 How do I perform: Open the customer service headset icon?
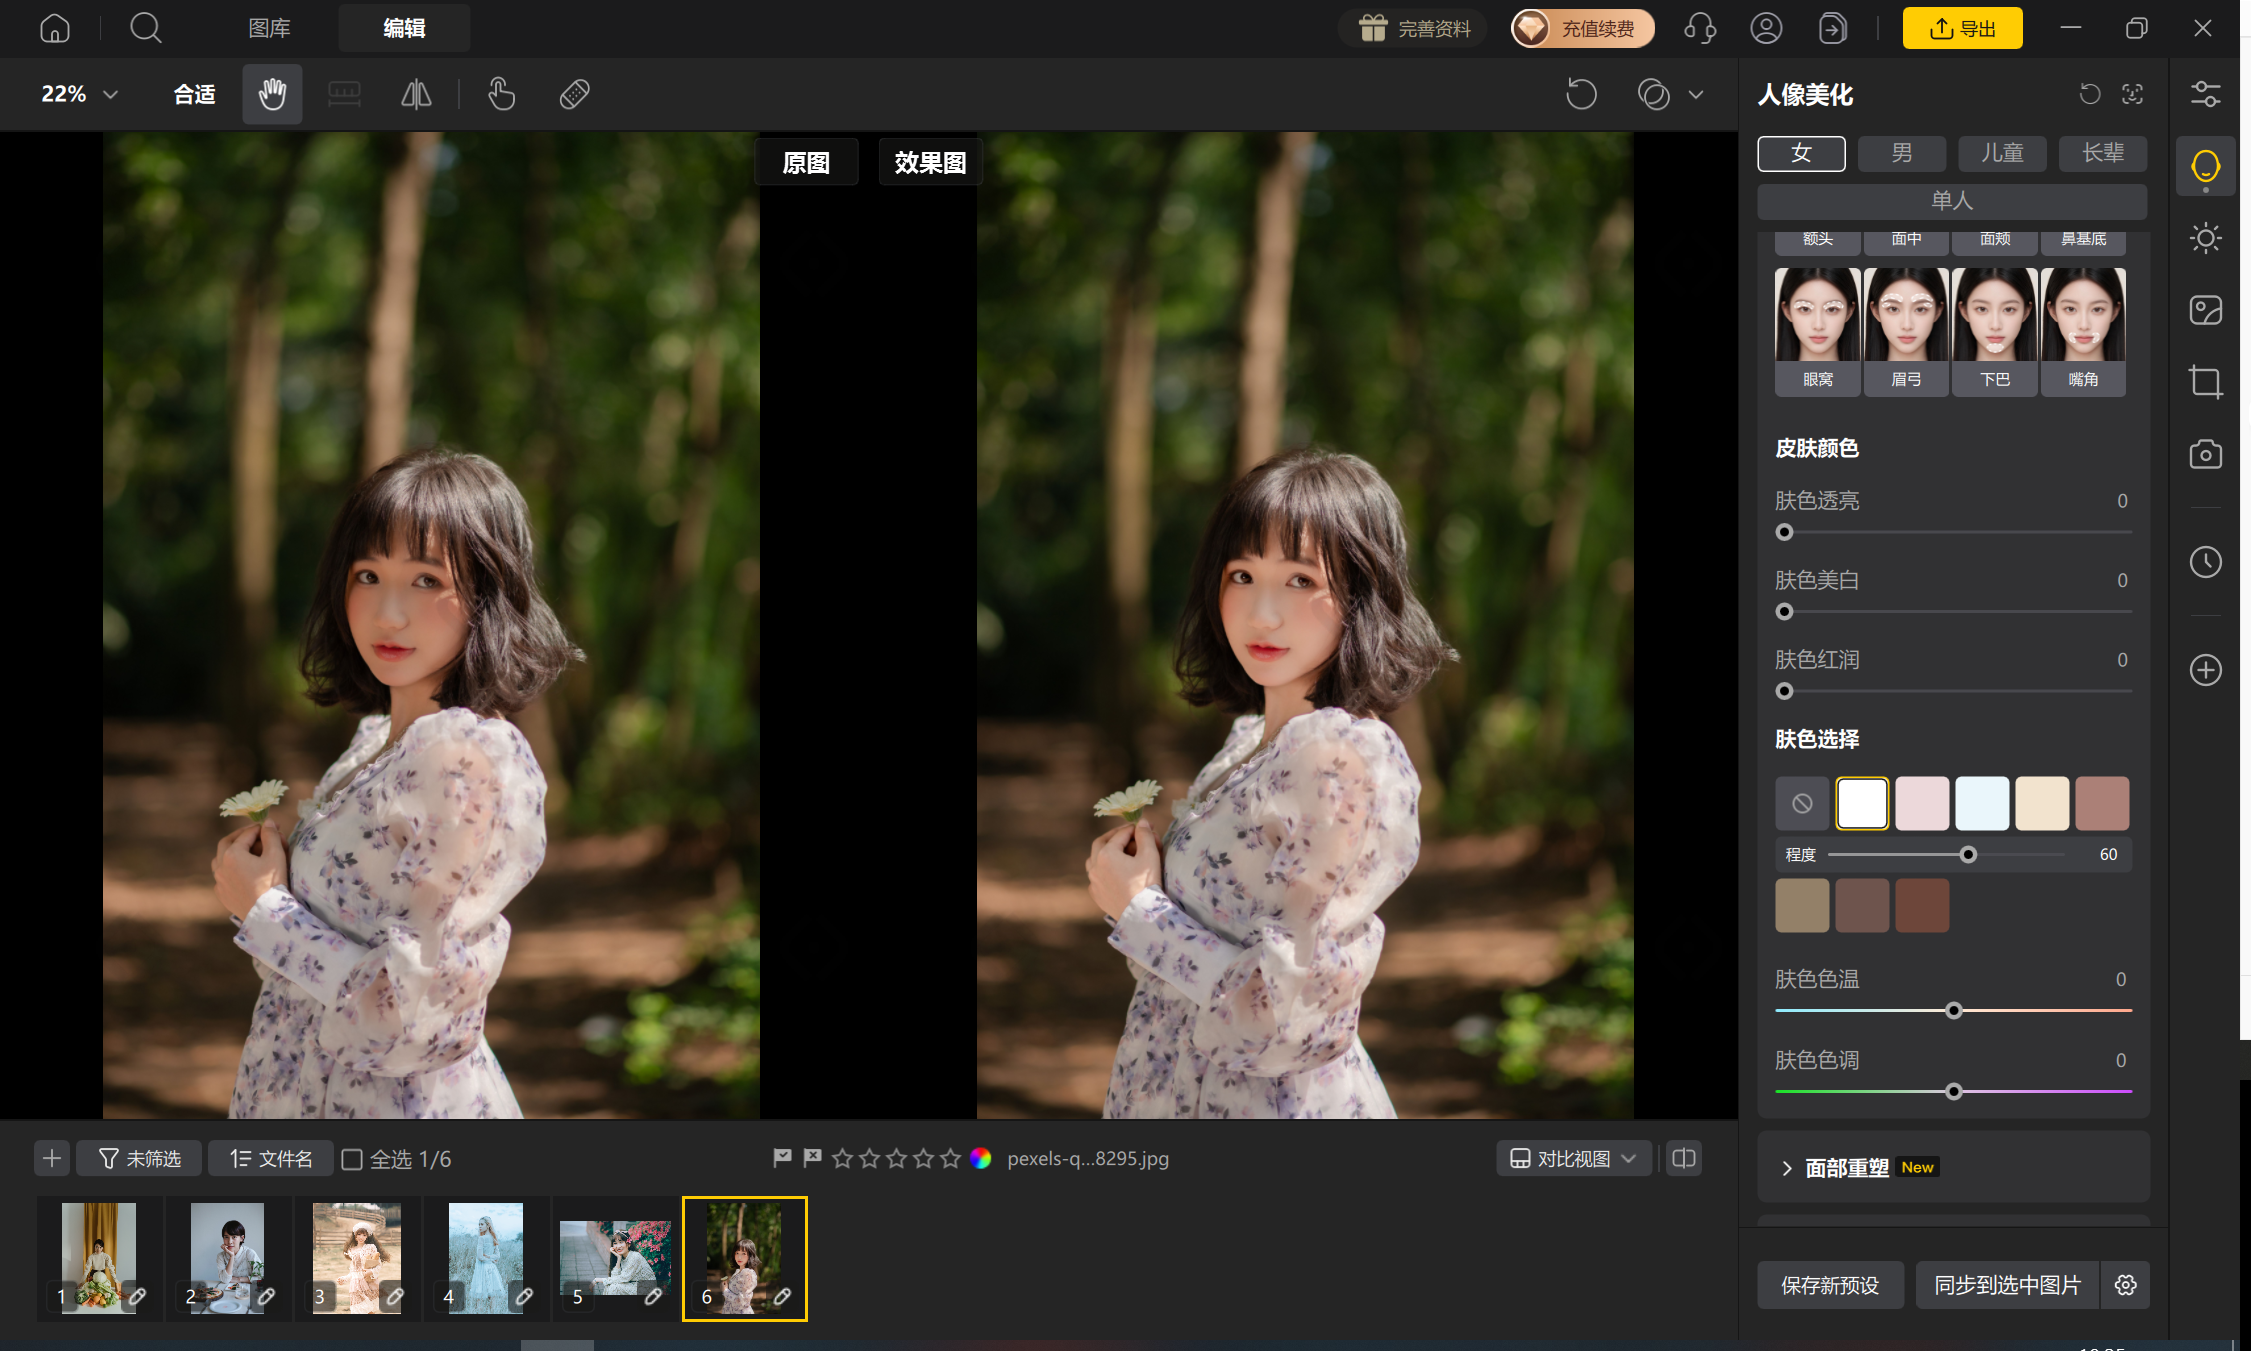[x=1700, y=28]
